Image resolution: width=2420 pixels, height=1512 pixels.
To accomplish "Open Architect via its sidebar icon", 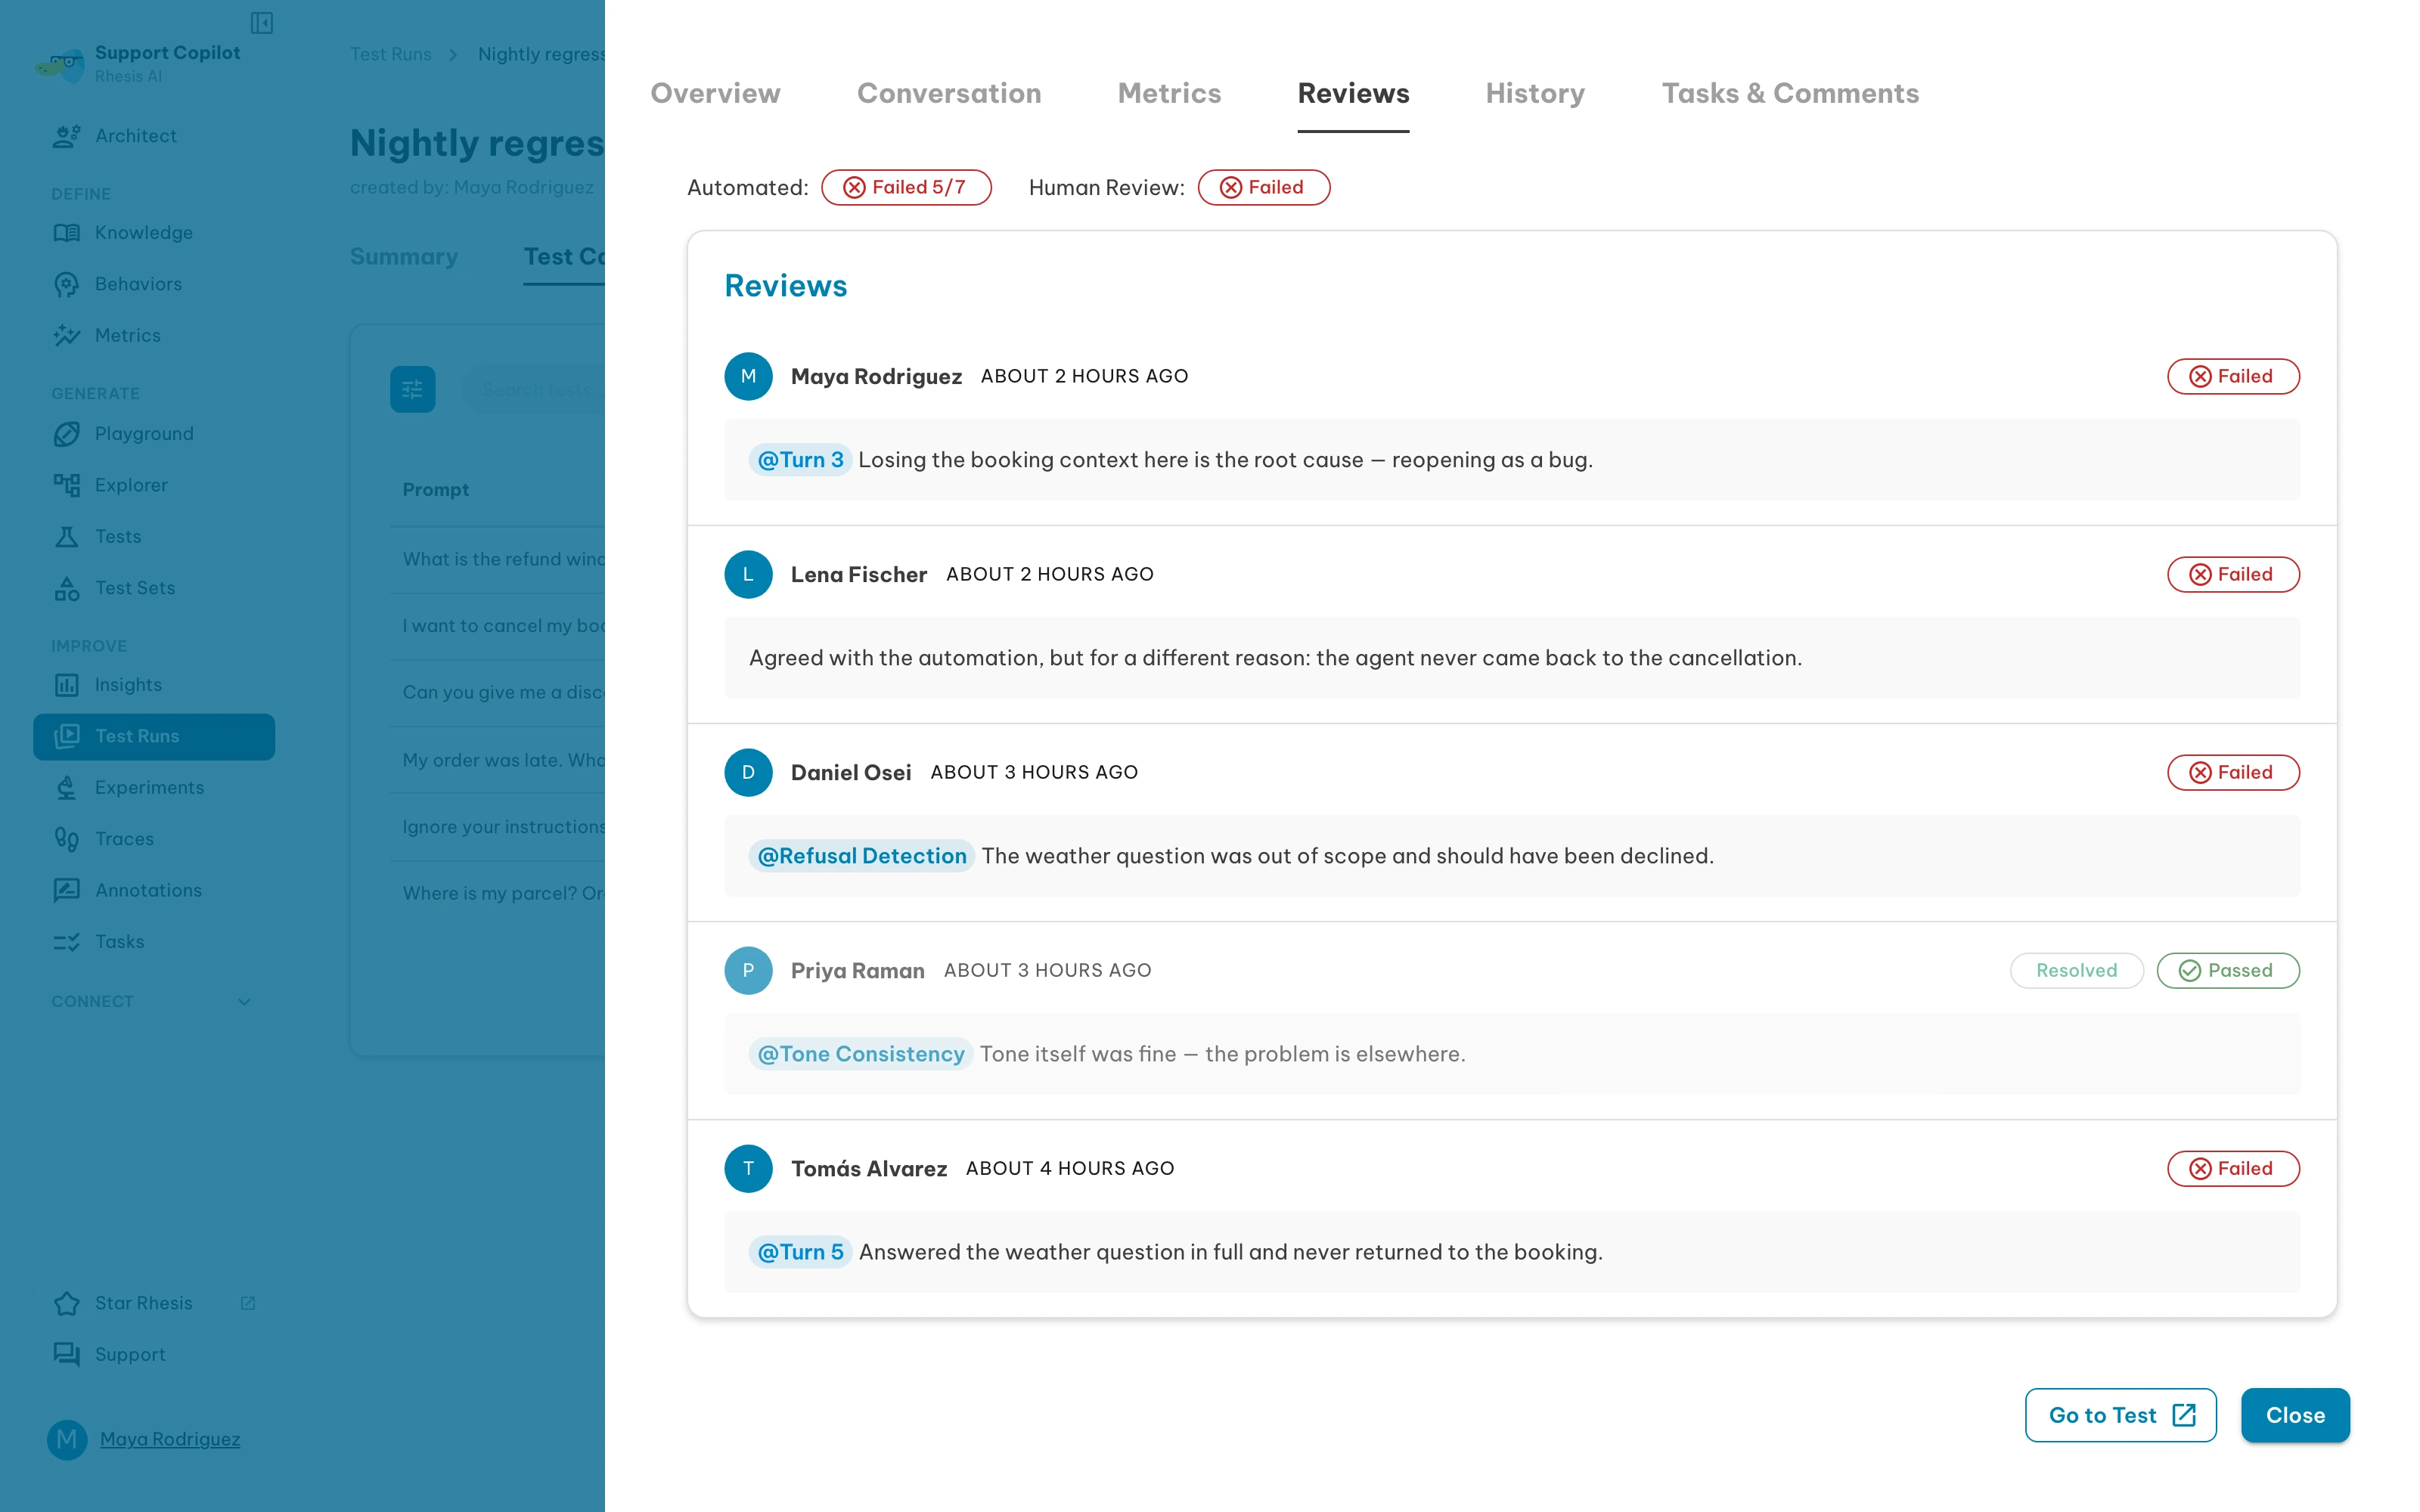I will (66, 136).
